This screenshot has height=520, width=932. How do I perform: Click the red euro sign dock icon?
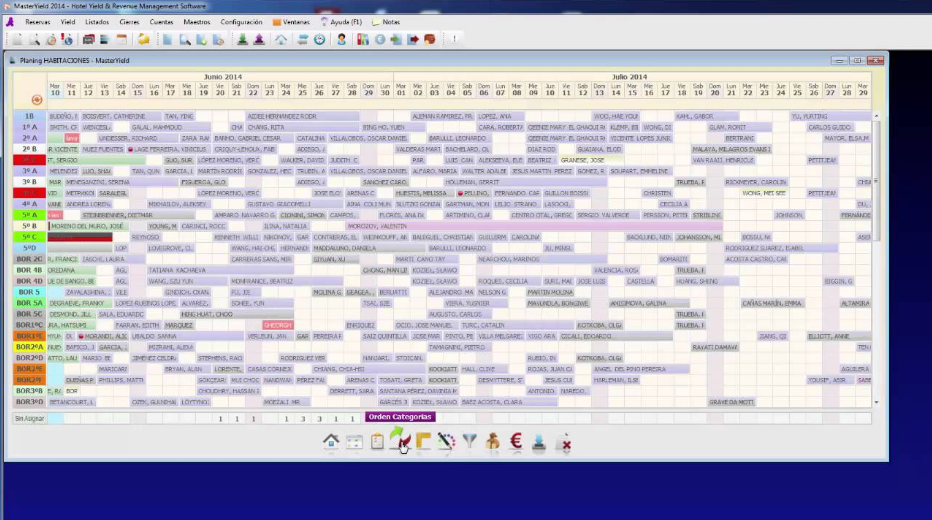pos(516,442)
